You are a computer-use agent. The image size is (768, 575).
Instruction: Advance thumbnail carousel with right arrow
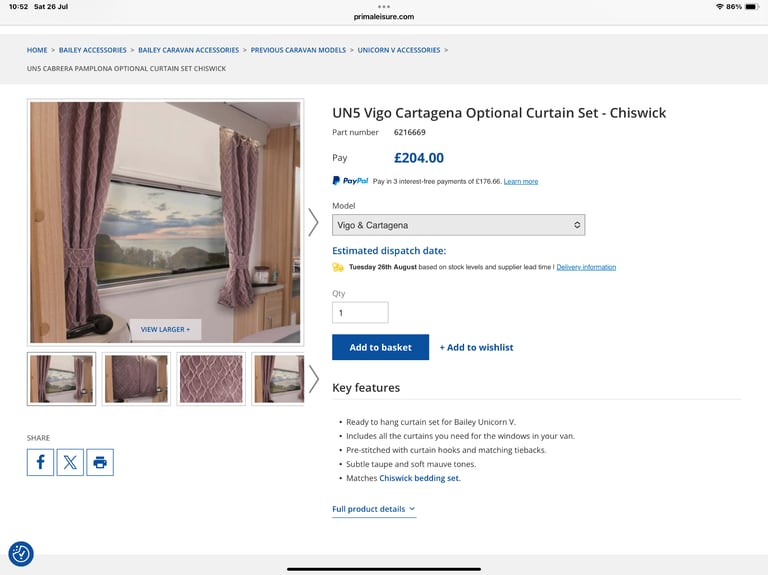pyautogui.click(x=313, y=379)
